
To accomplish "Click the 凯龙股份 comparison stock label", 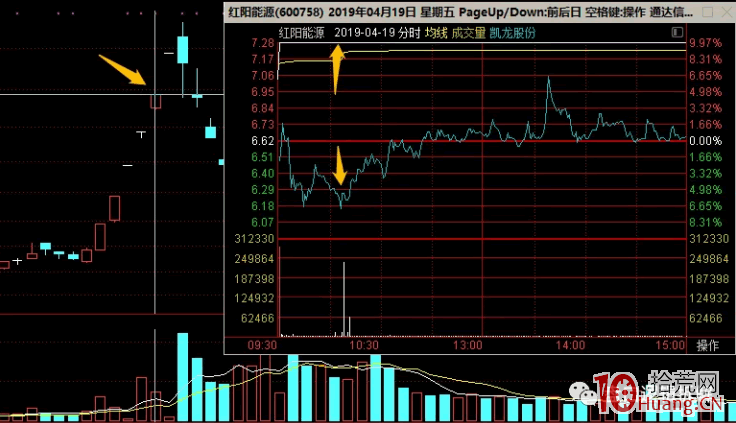I will coord(512,33).
